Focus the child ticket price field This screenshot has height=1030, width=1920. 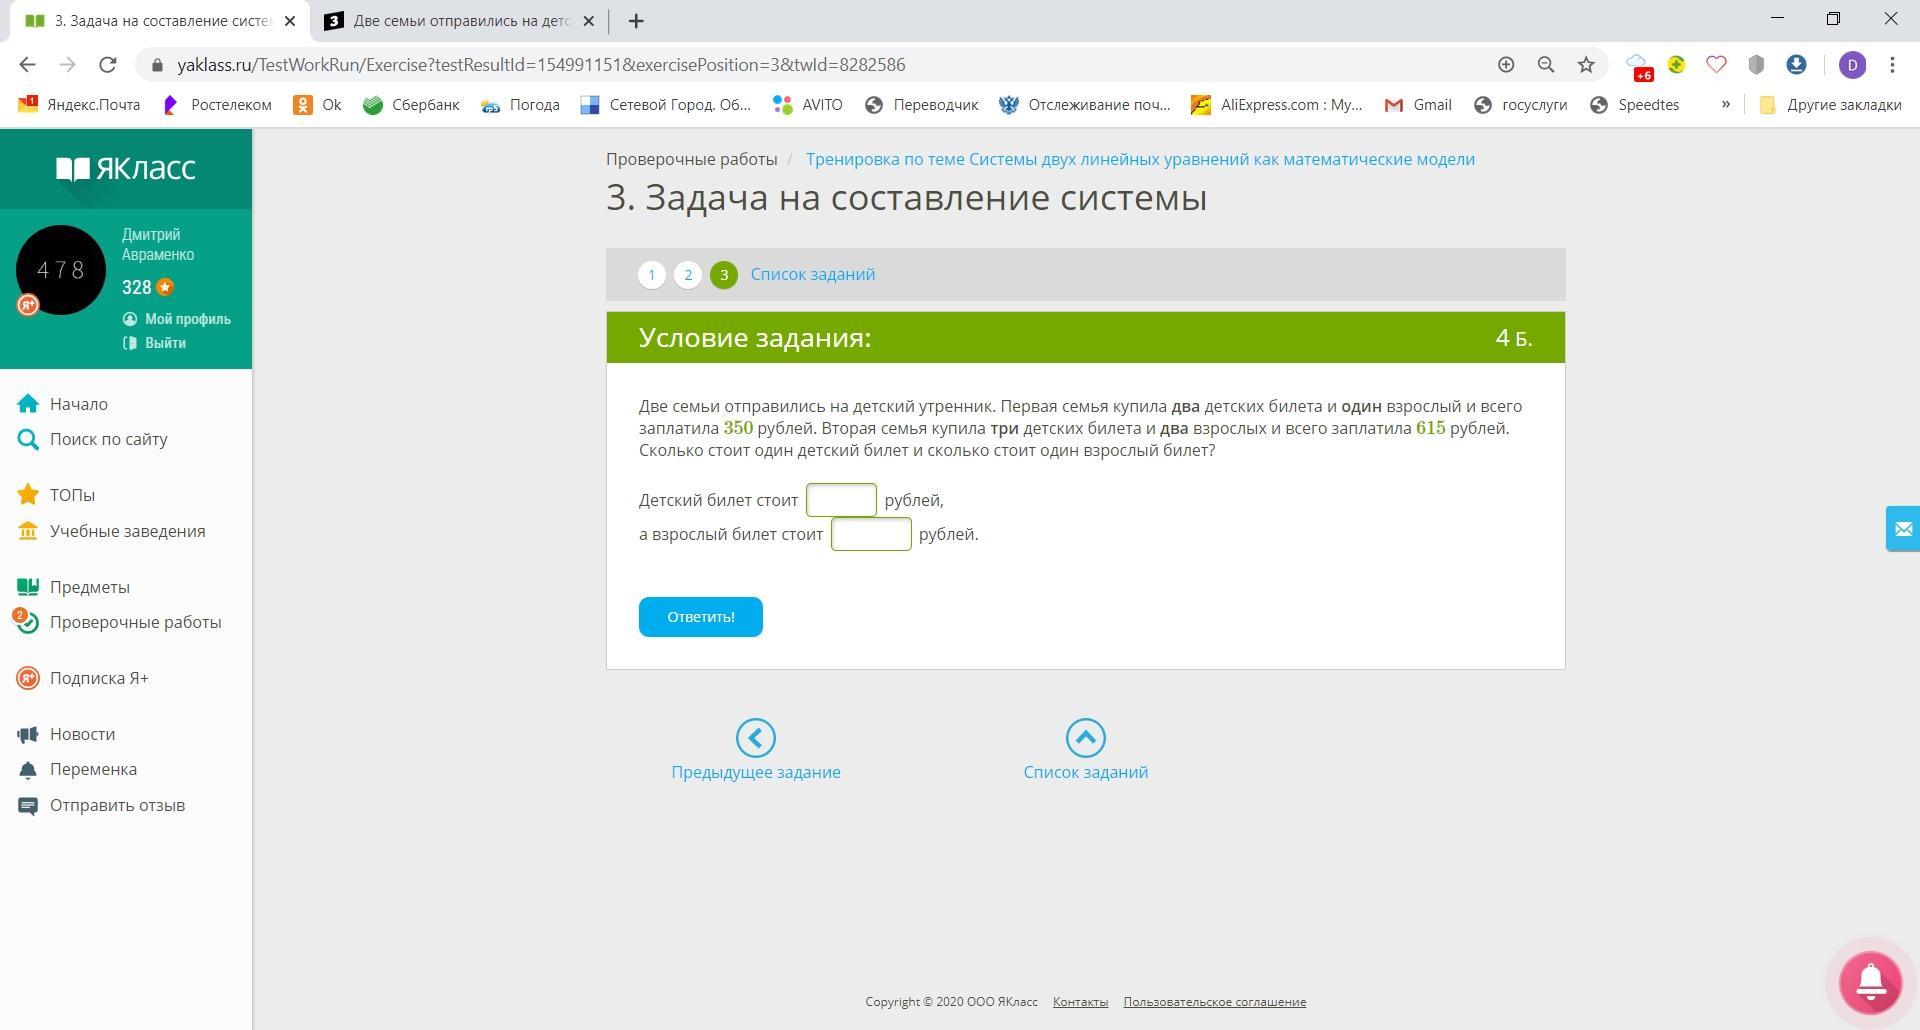pyautogui.click(x=841, y=500)
